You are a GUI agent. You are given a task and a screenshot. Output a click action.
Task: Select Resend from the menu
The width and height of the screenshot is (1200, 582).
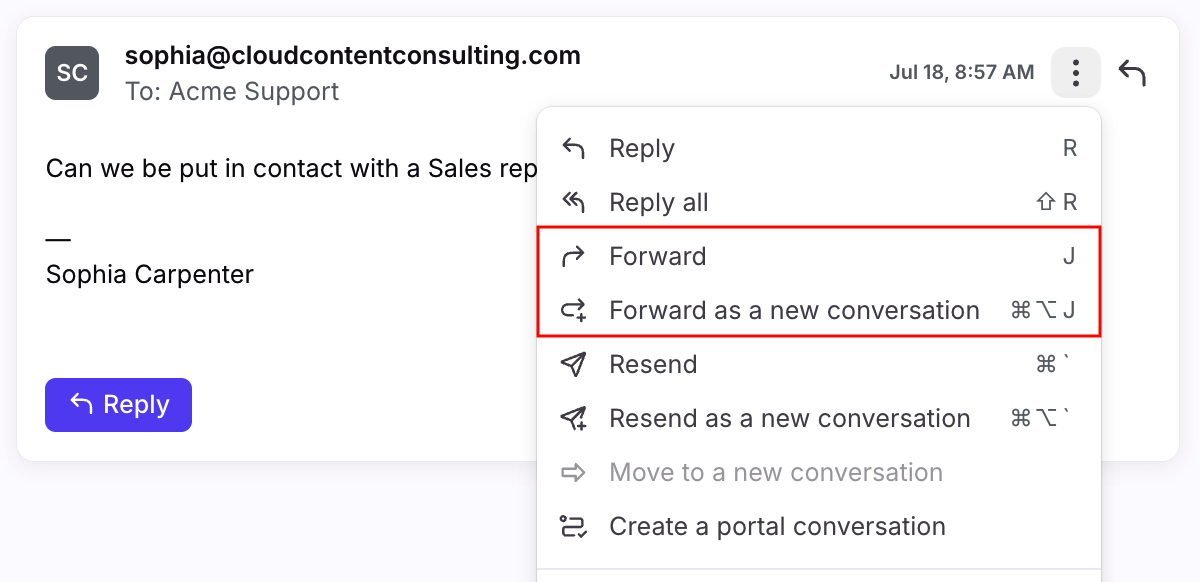pyautogui.click(x=819, y=365)
